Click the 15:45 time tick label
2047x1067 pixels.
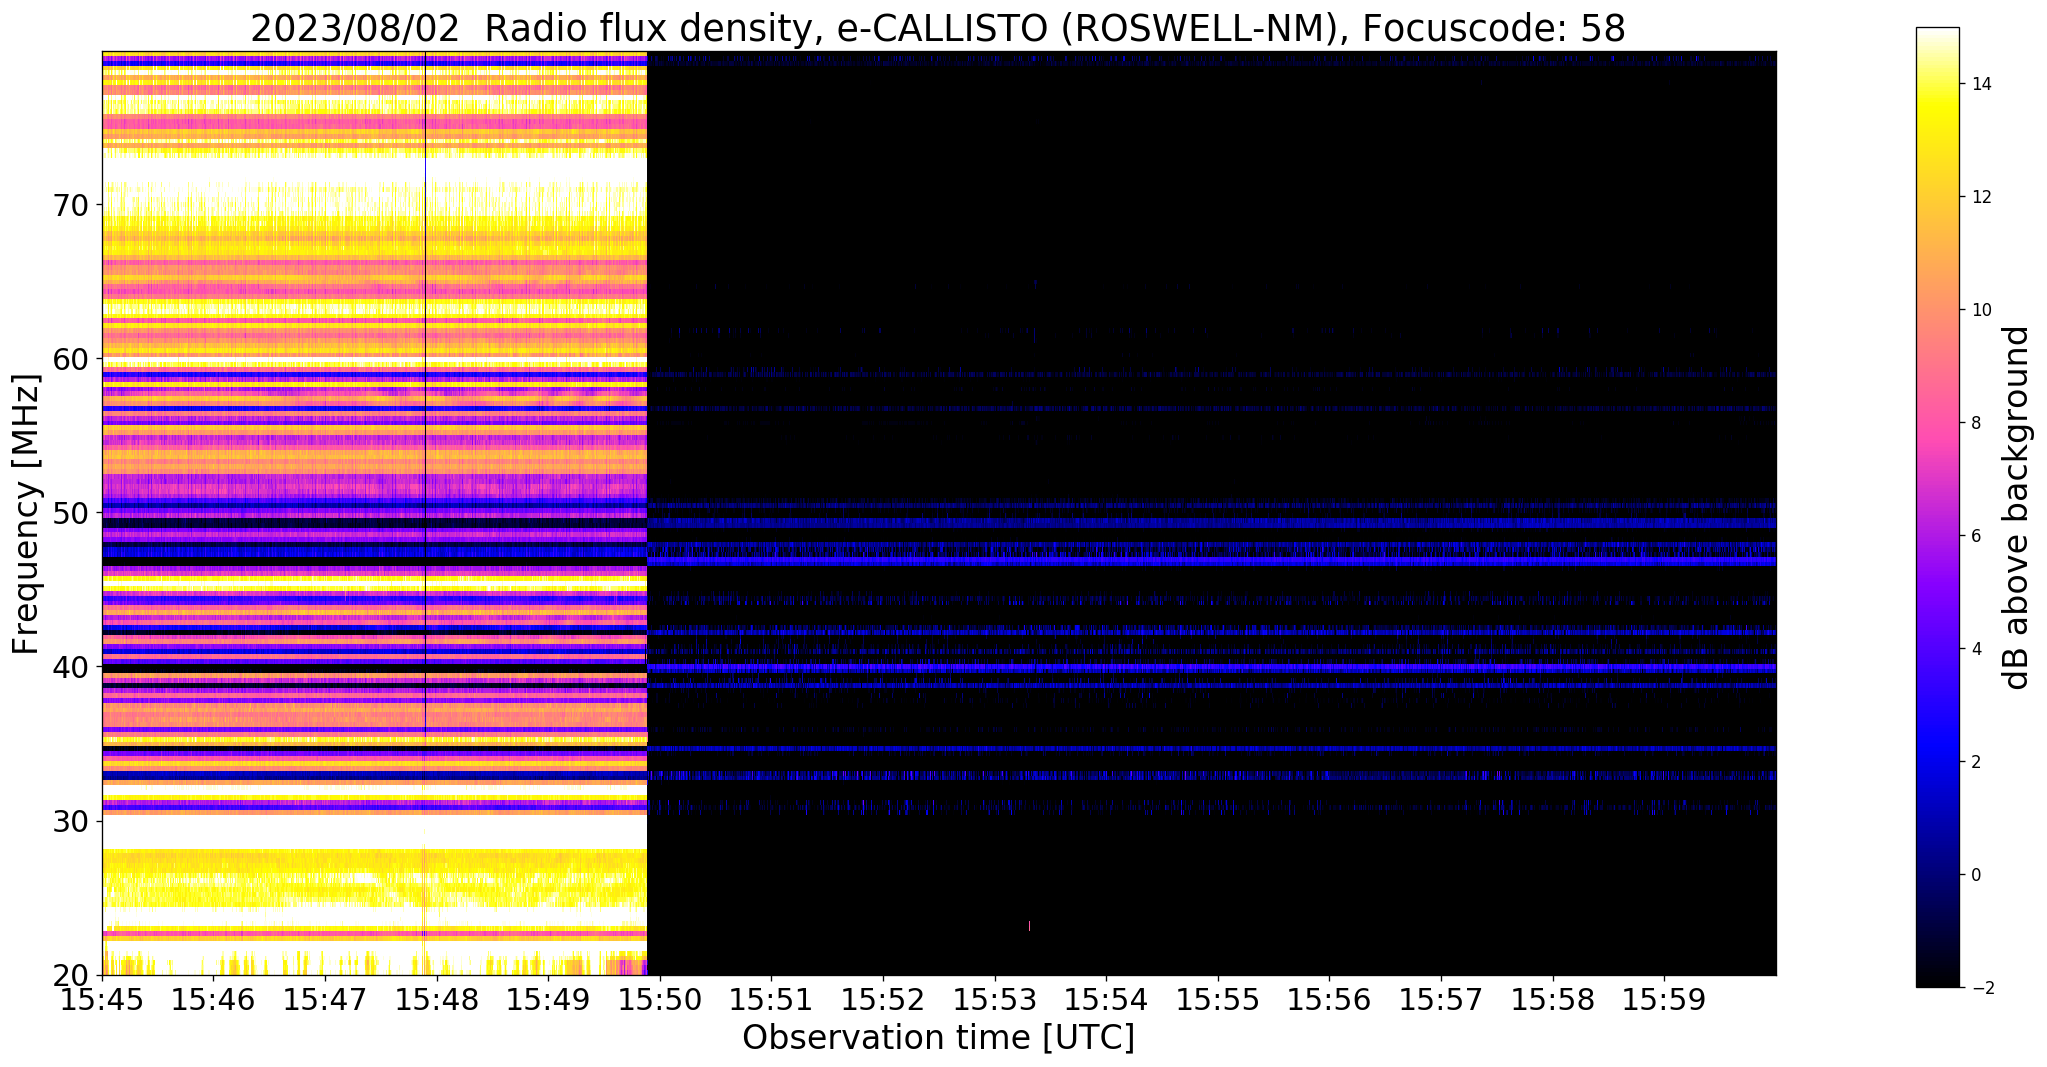tap(102, 999)
